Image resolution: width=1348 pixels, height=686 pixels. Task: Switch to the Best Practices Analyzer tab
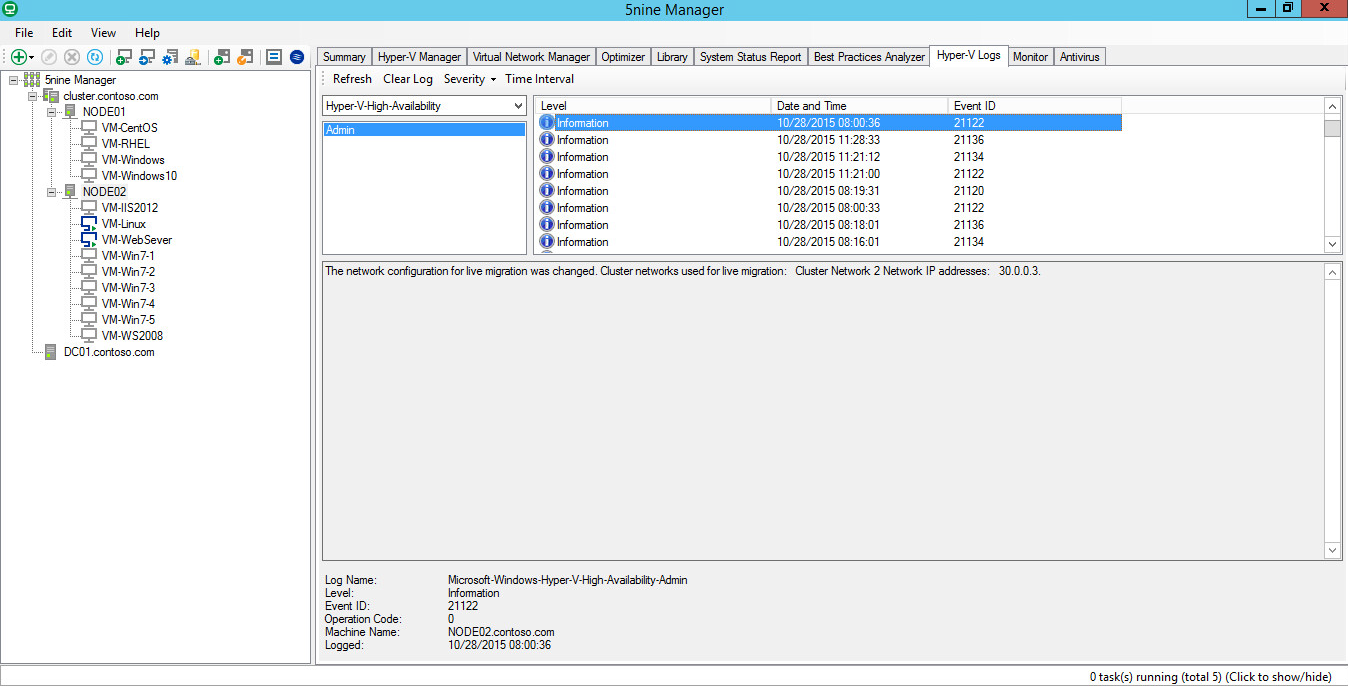tap(869, 57)
